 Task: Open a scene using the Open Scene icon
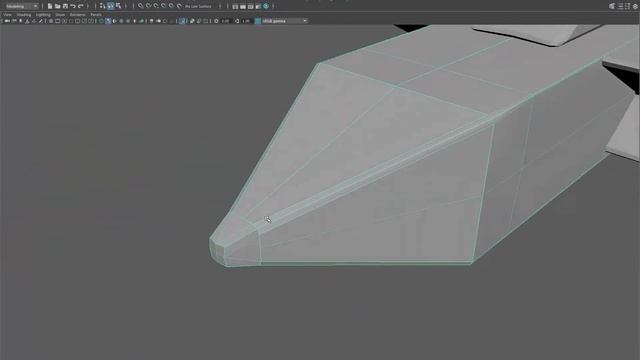[x=58, y=6]
